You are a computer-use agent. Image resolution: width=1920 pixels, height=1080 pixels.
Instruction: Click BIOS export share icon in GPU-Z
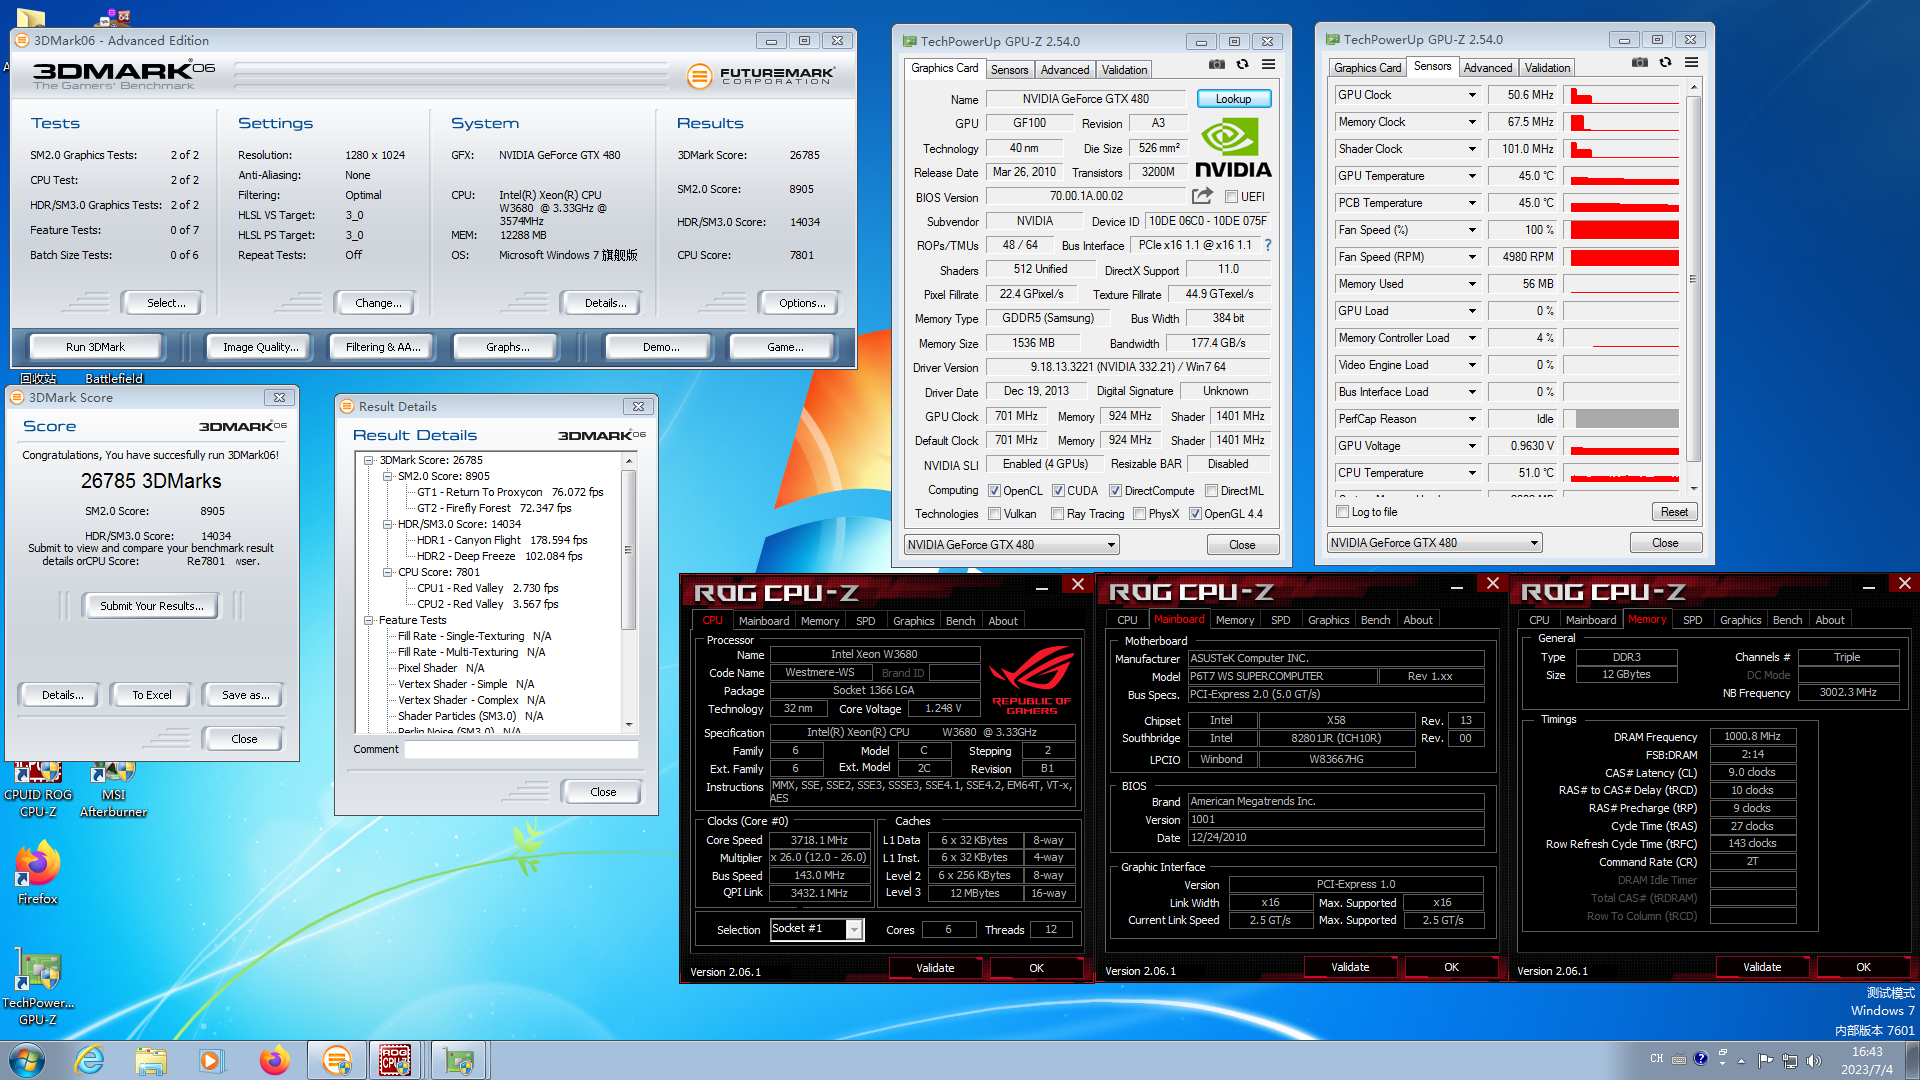point(1202,196)
